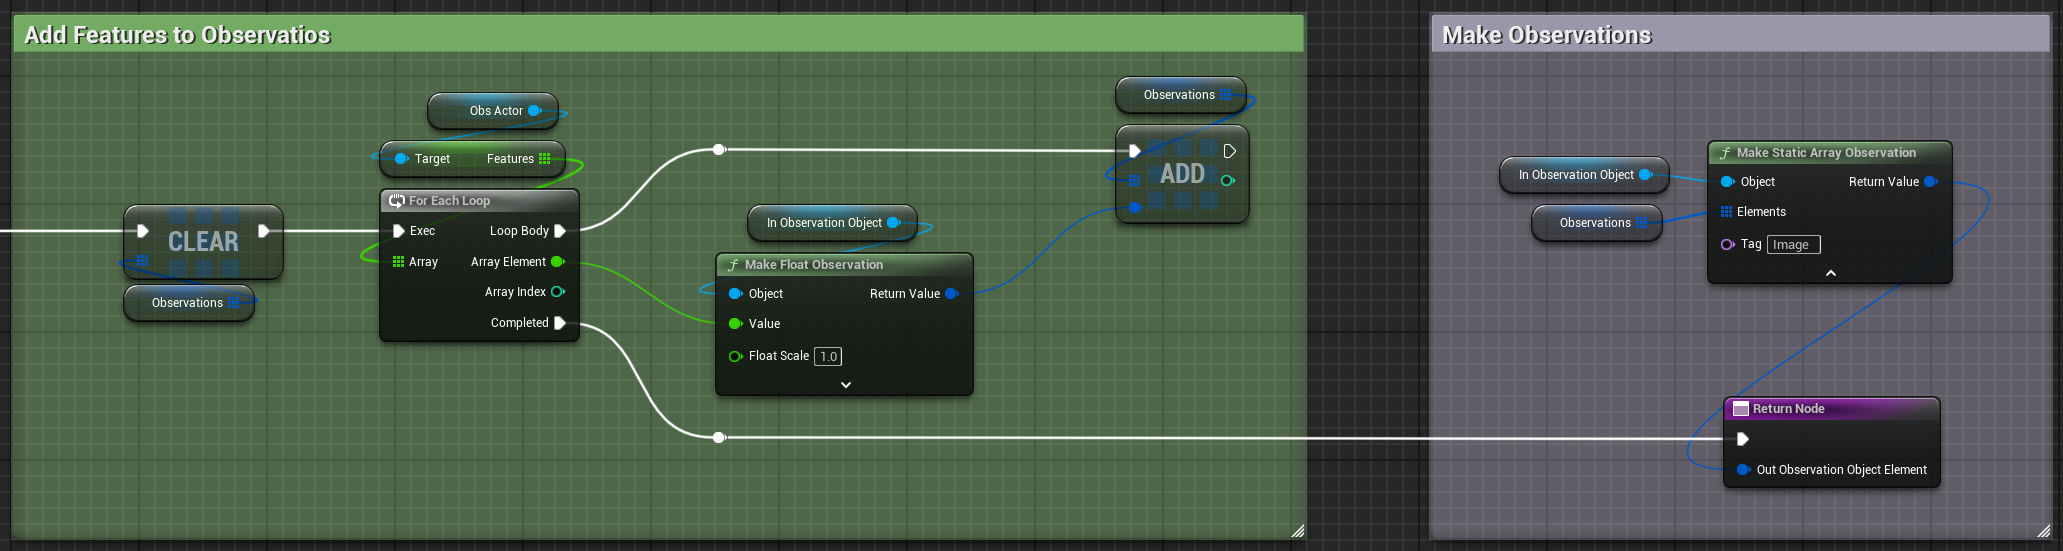
Task: Edit the Float Scale value field
Action: (x=828, y=356)
